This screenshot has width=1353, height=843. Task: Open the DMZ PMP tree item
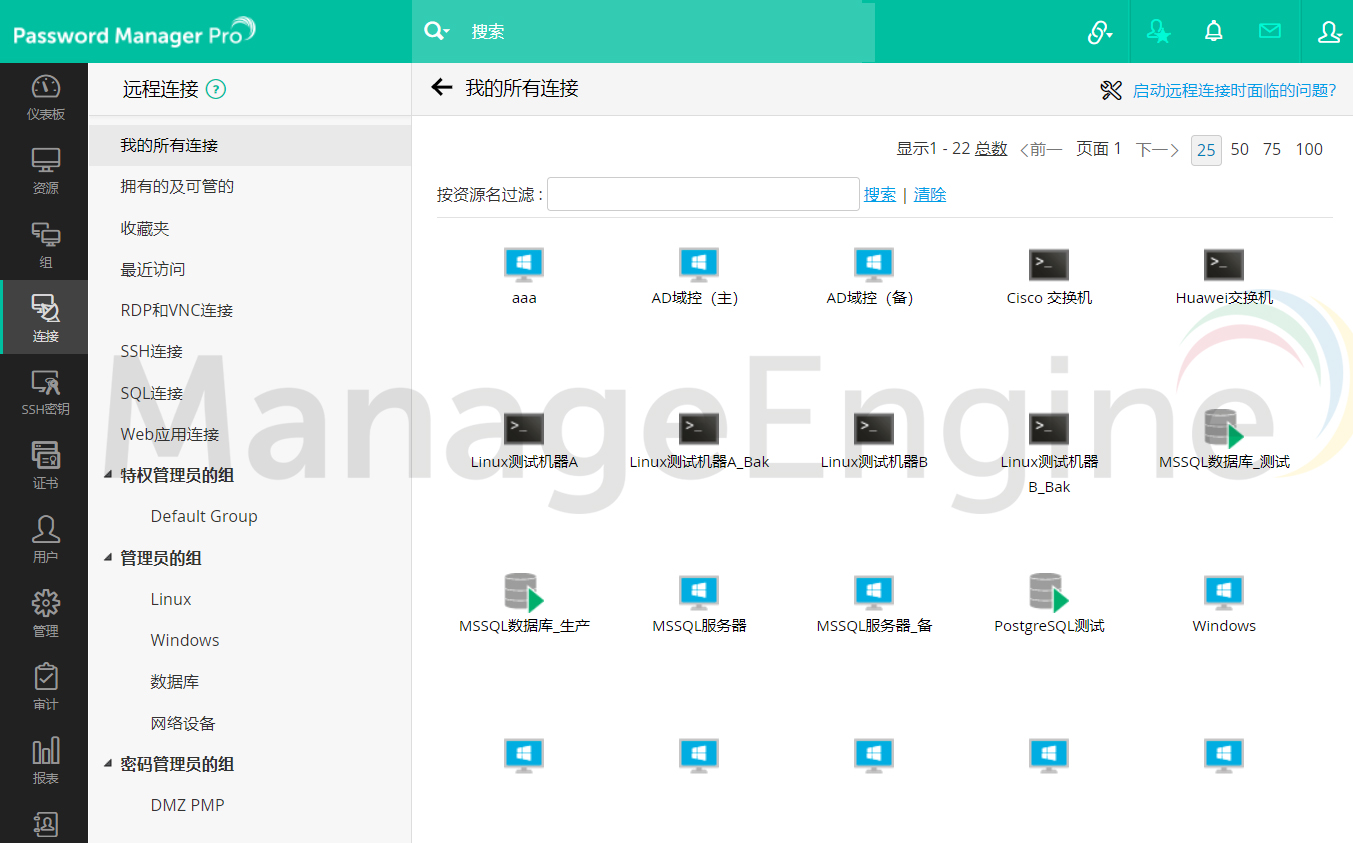click(x=188, y=805)
